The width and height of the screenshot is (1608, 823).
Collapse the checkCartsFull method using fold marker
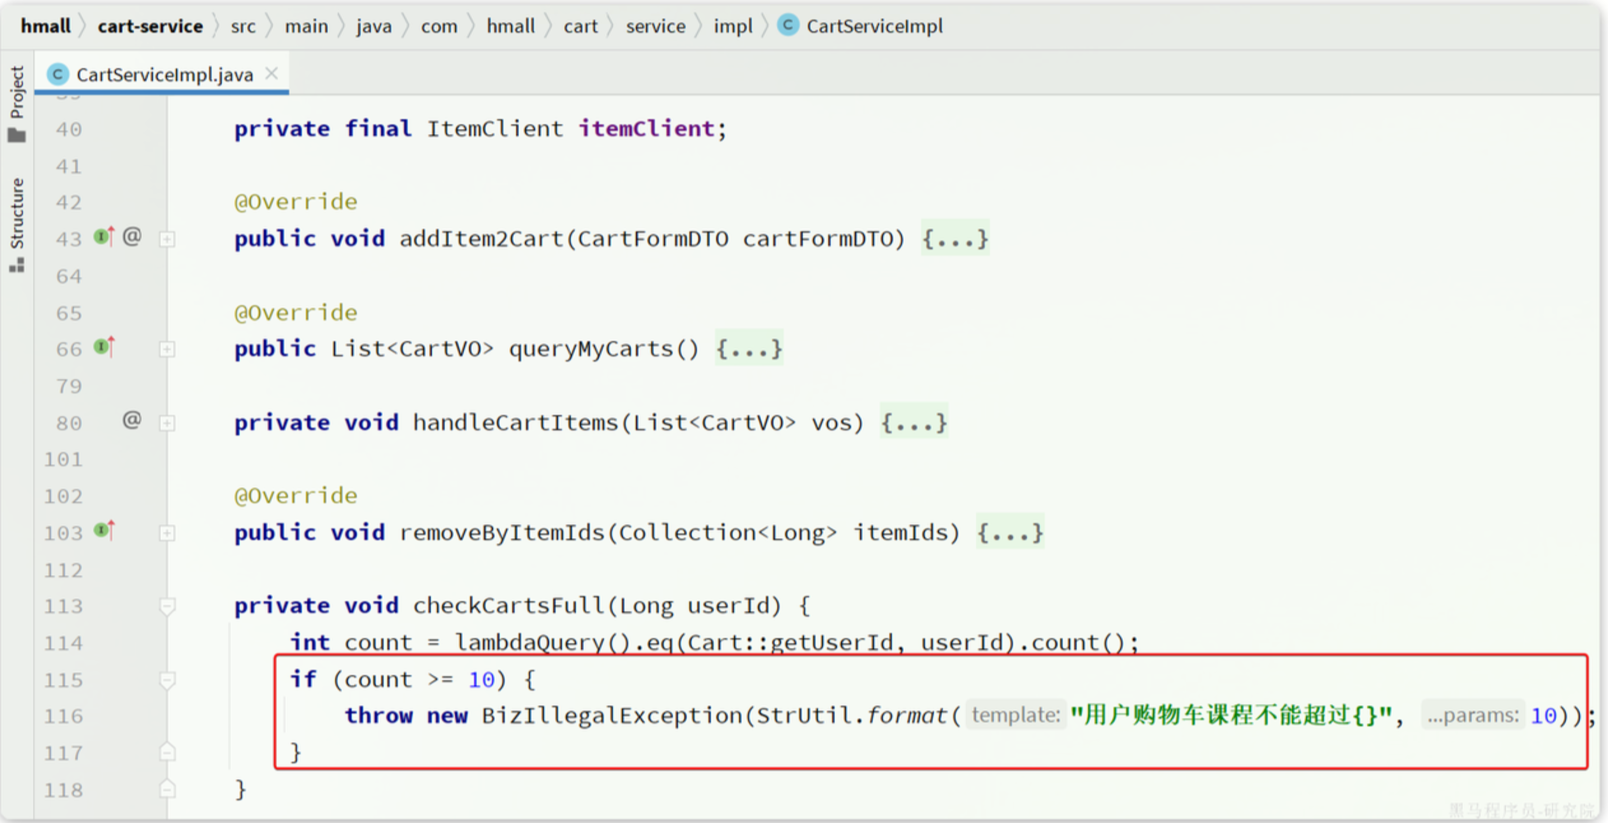coord(167,606)
